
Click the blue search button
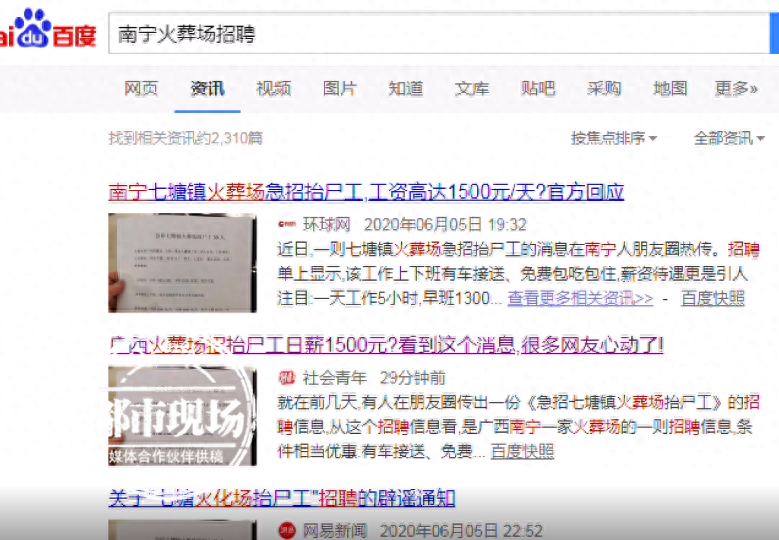tap(773, 34)
